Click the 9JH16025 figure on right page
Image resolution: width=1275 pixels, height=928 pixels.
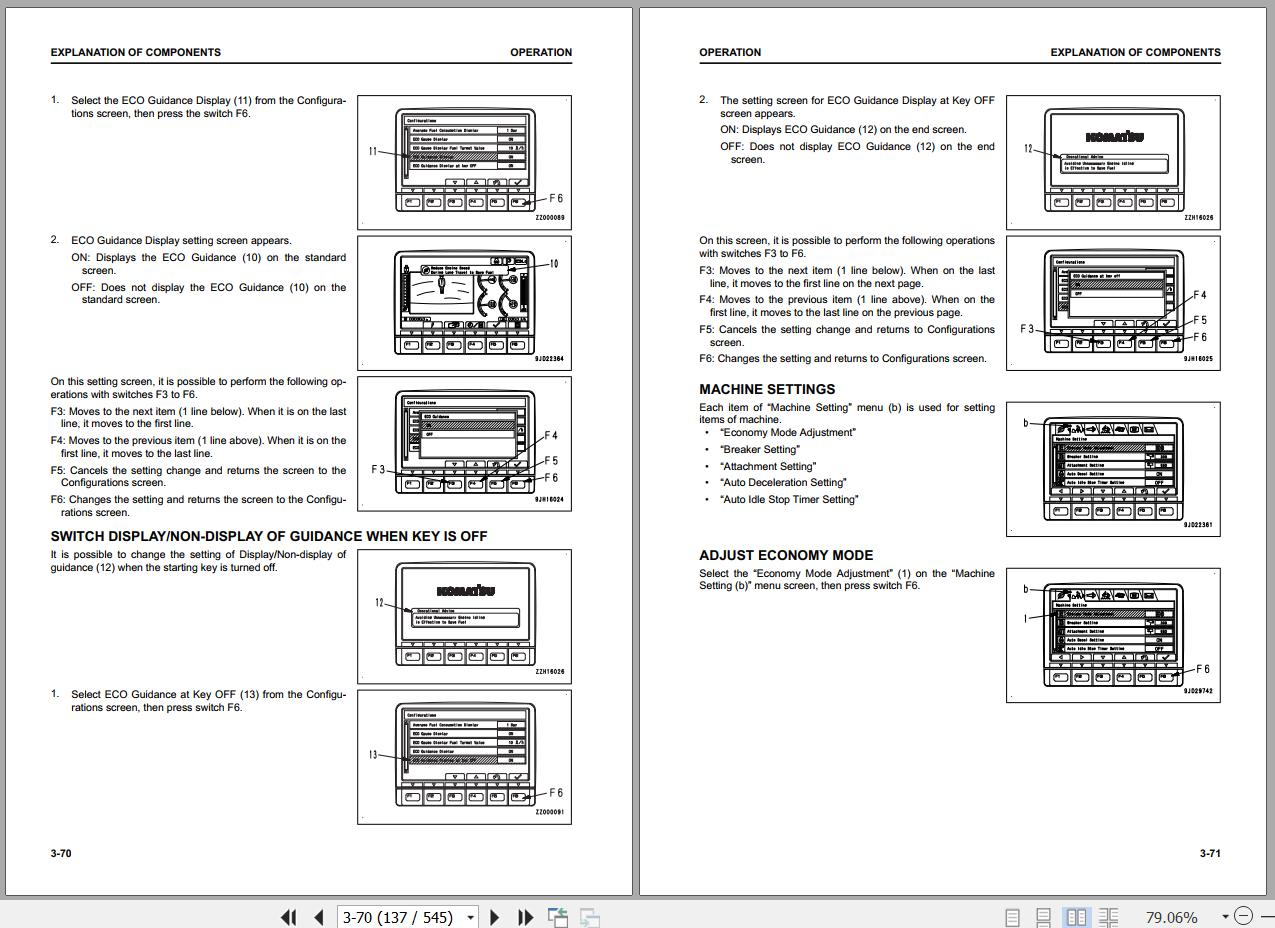[x=1113, y=303]
